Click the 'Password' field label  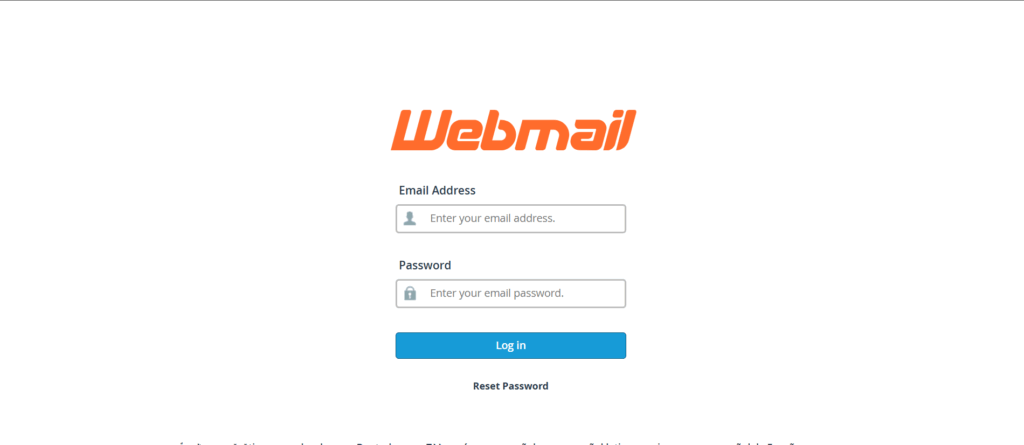[424, 265]
